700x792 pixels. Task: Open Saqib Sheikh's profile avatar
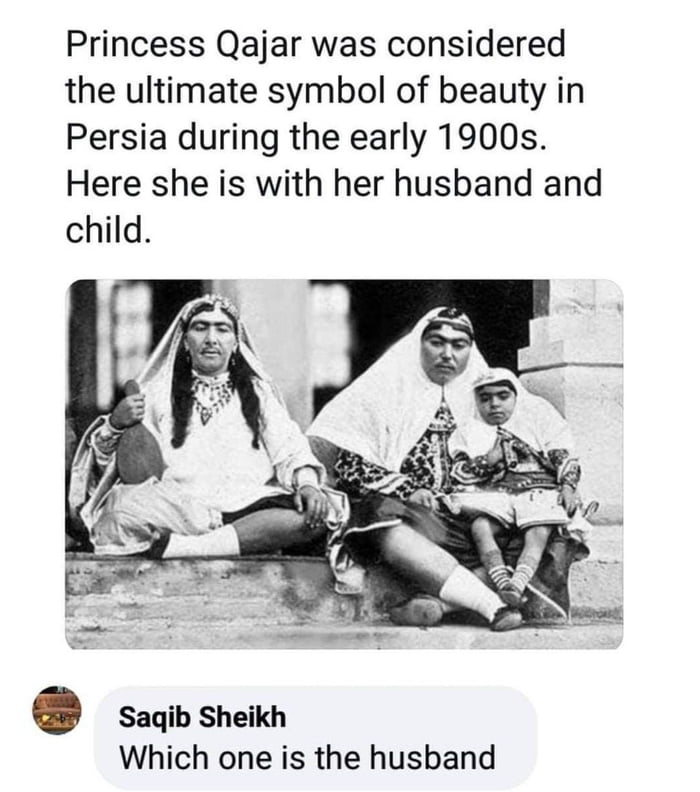pos(56,709)
